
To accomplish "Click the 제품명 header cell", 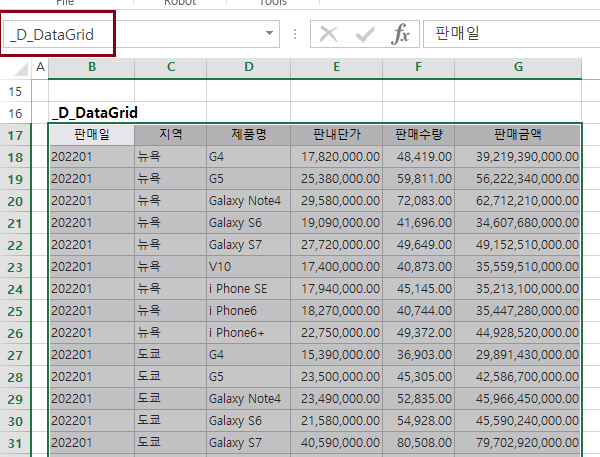I will pos(248,135).
